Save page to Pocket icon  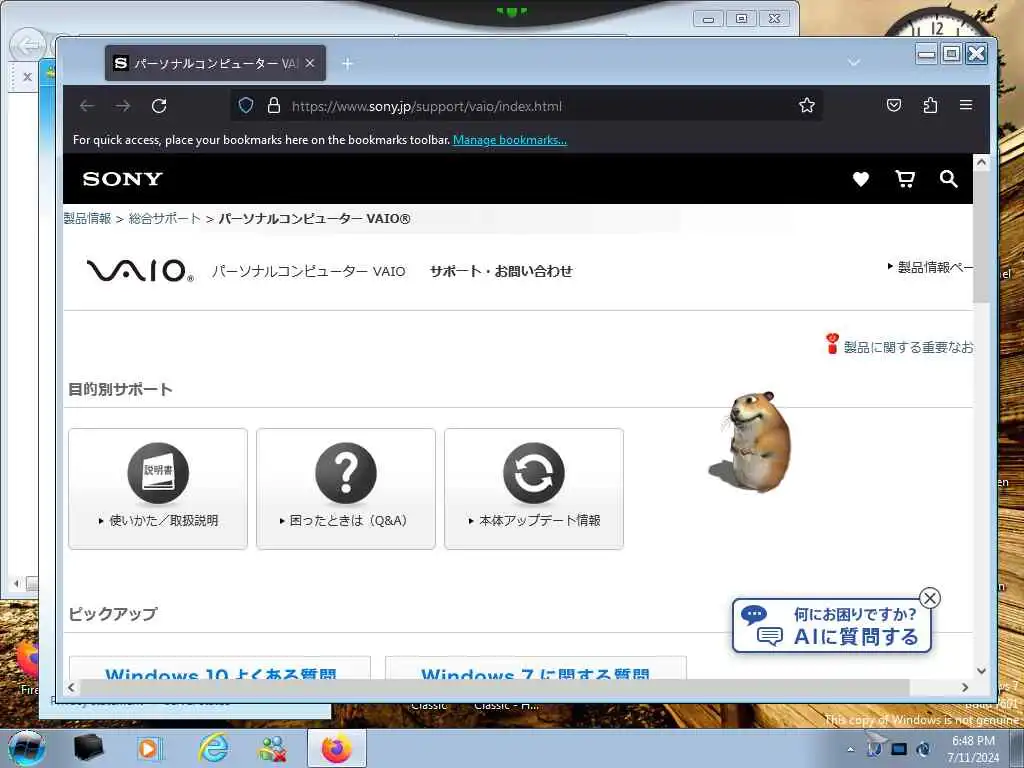tap(894, 105)
